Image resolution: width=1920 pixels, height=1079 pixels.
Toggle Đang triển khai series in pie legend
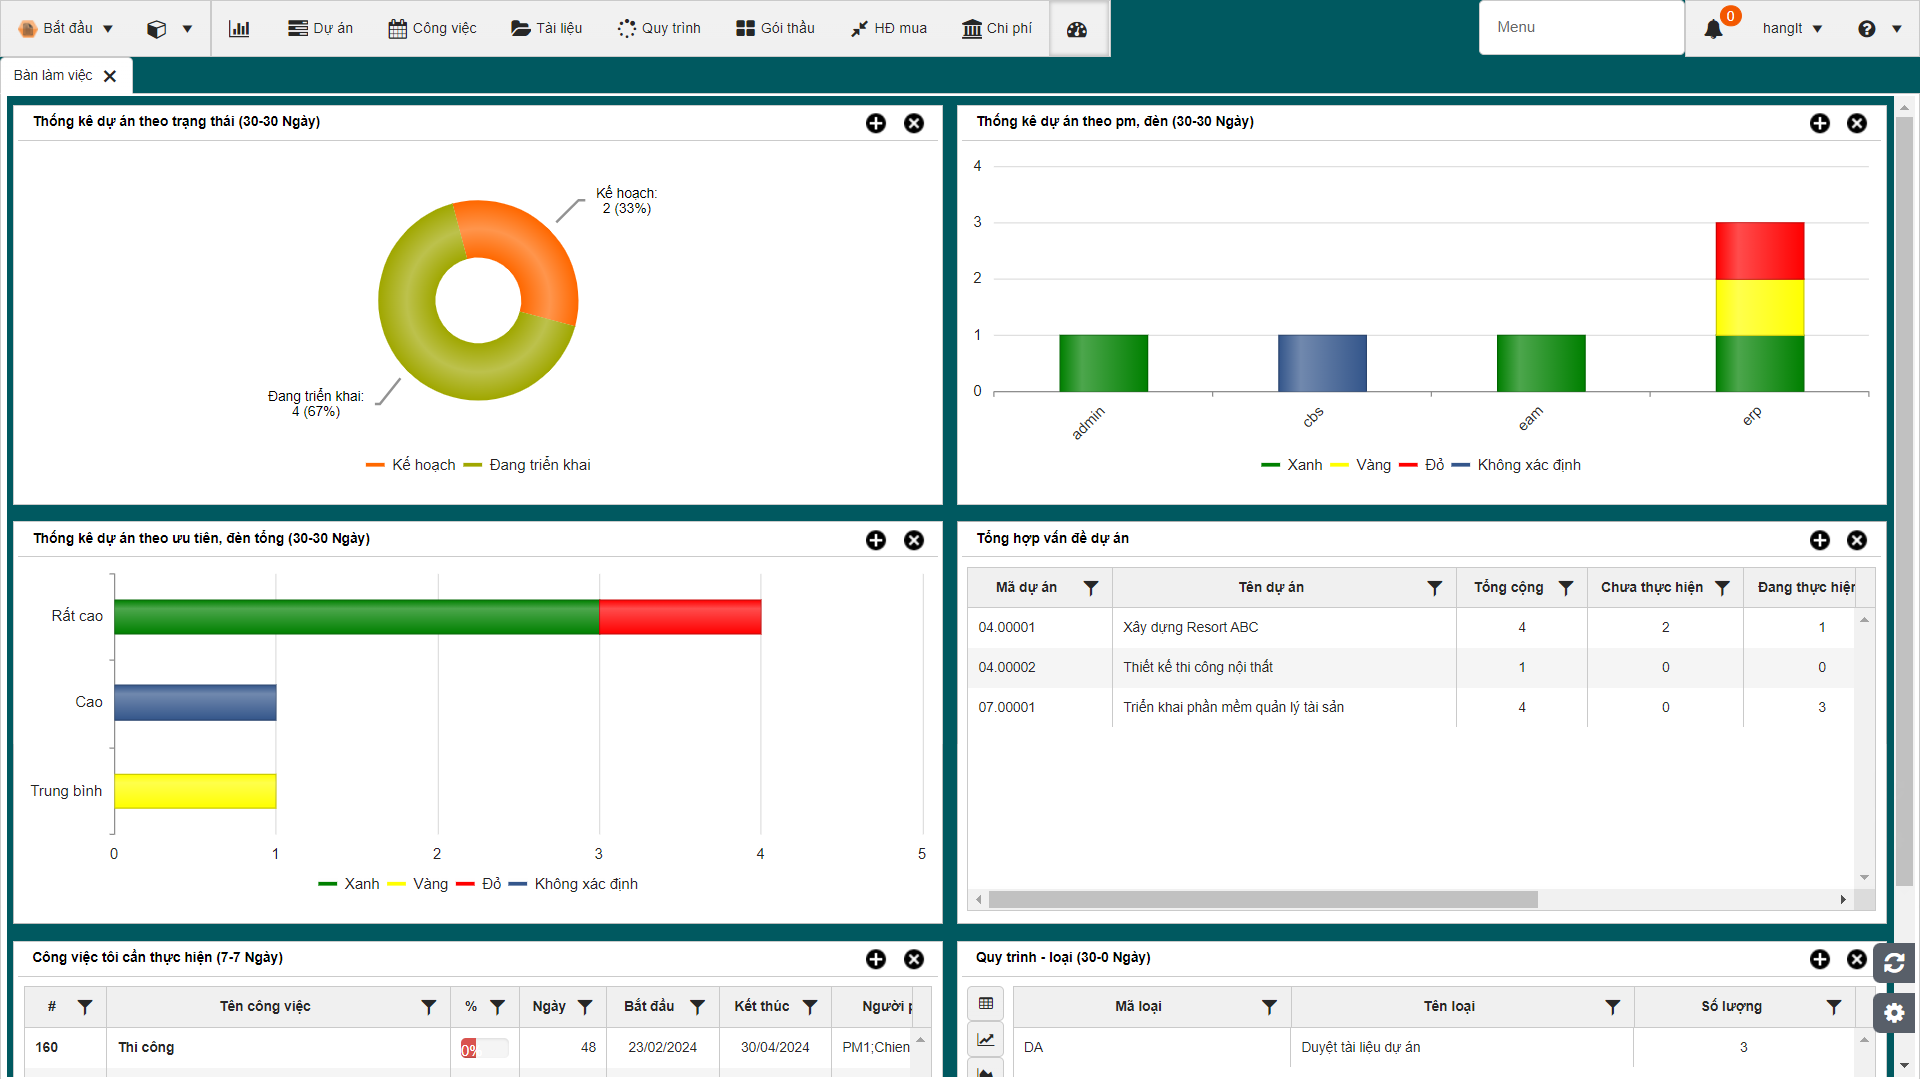(x=527, y=465)
